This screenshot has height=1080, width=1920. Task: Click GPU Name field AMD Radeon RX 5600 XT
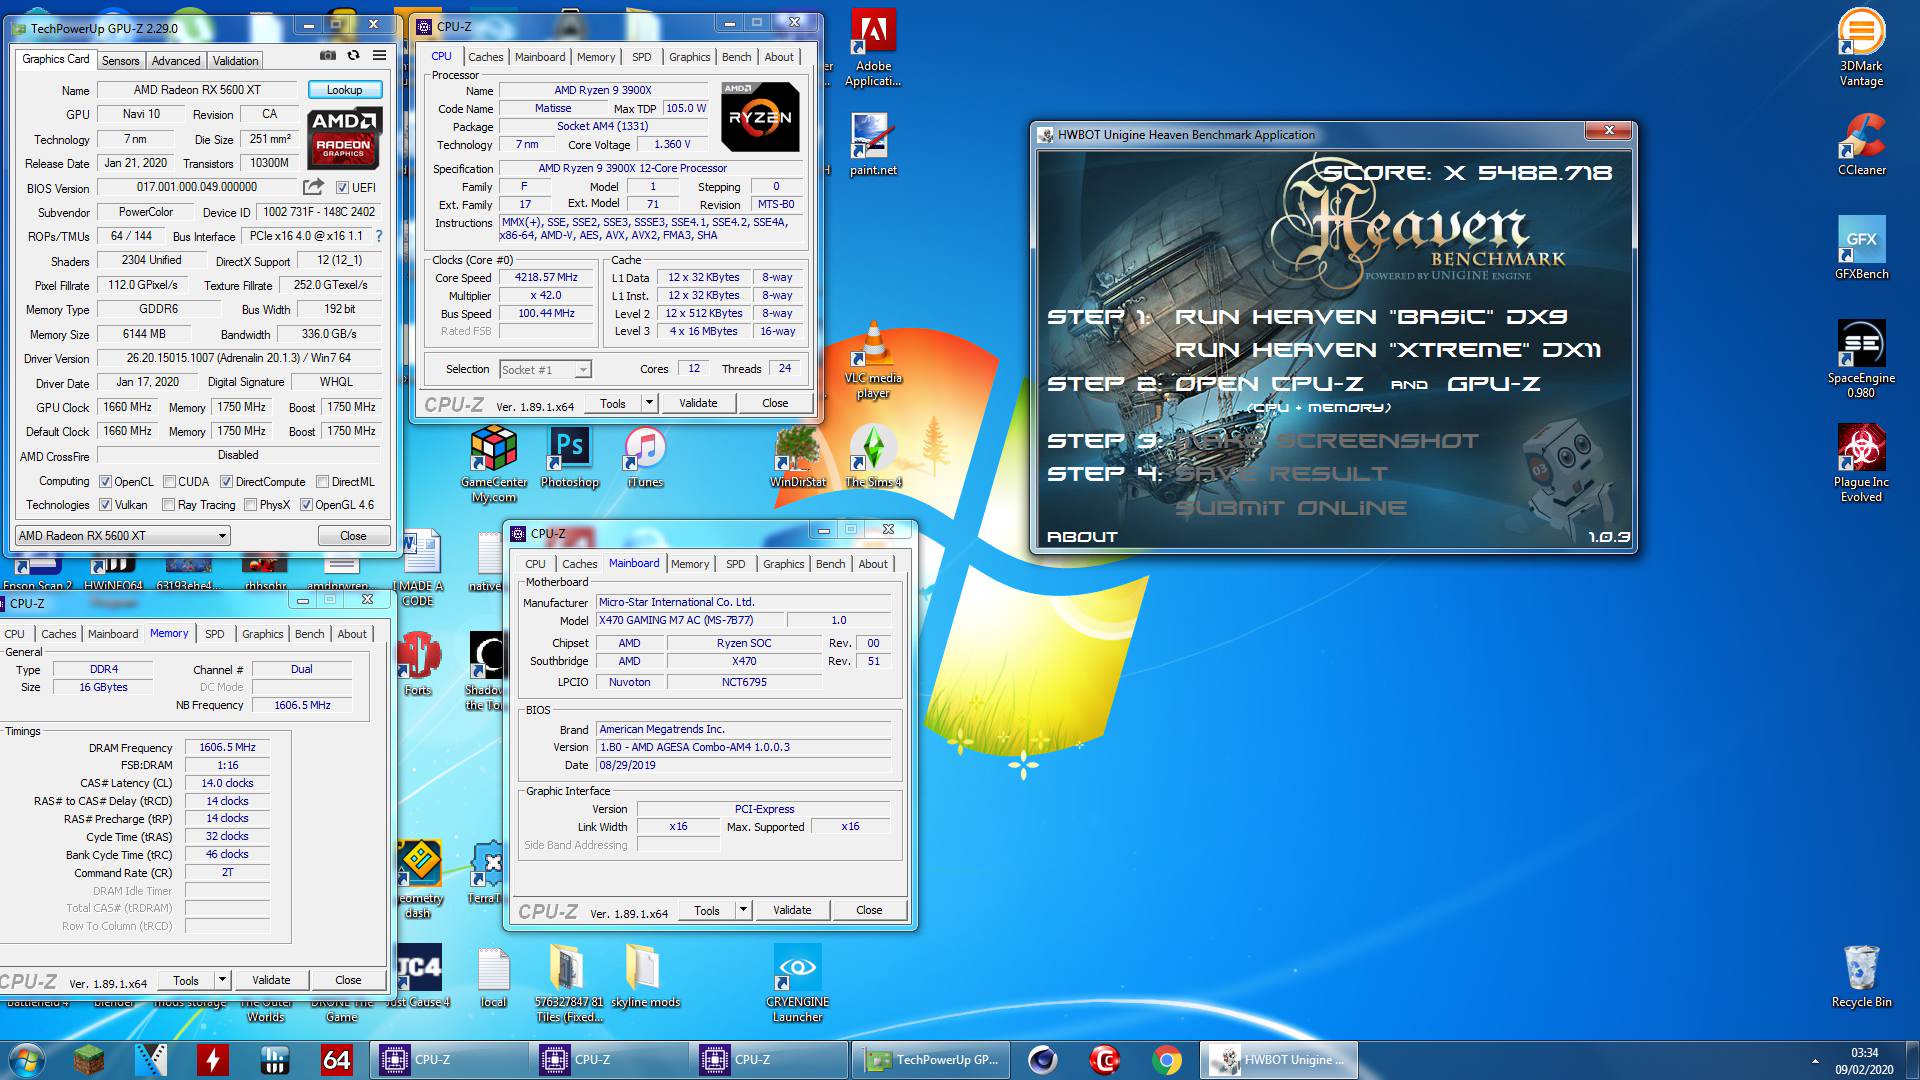pyautogui.click(x=197, y=90)
